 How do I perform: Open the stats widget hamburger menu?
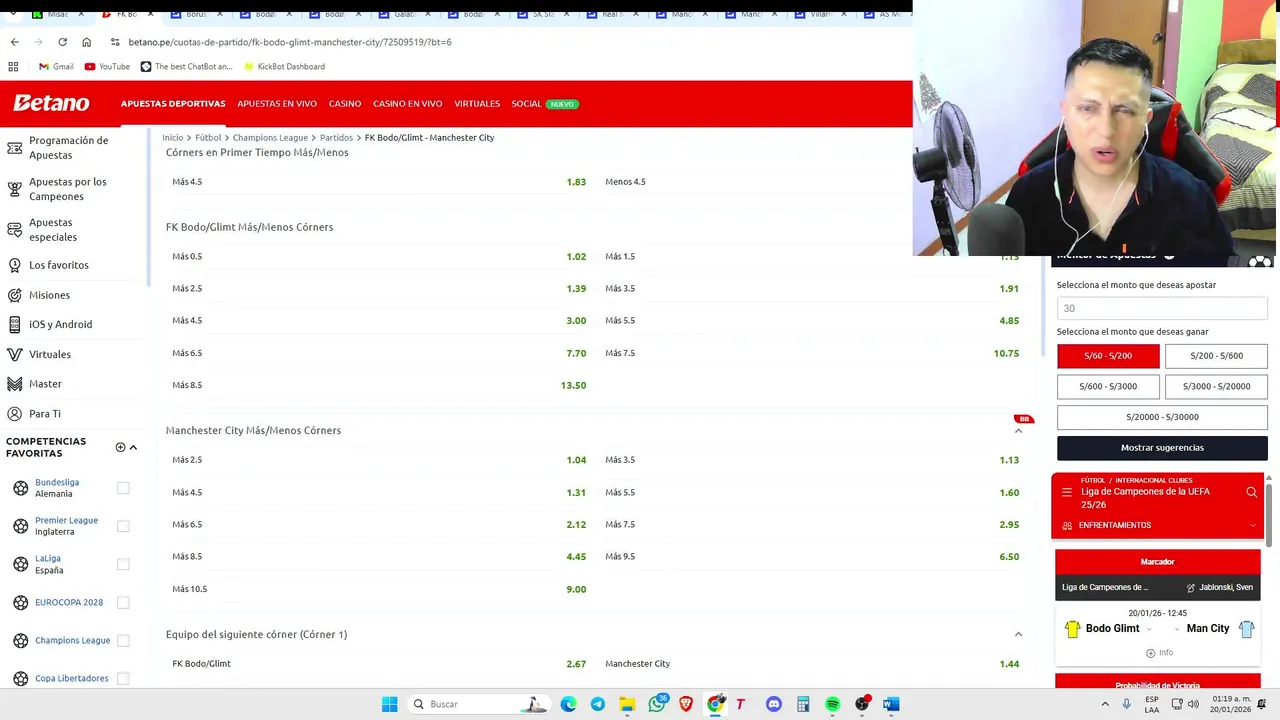1066,492
